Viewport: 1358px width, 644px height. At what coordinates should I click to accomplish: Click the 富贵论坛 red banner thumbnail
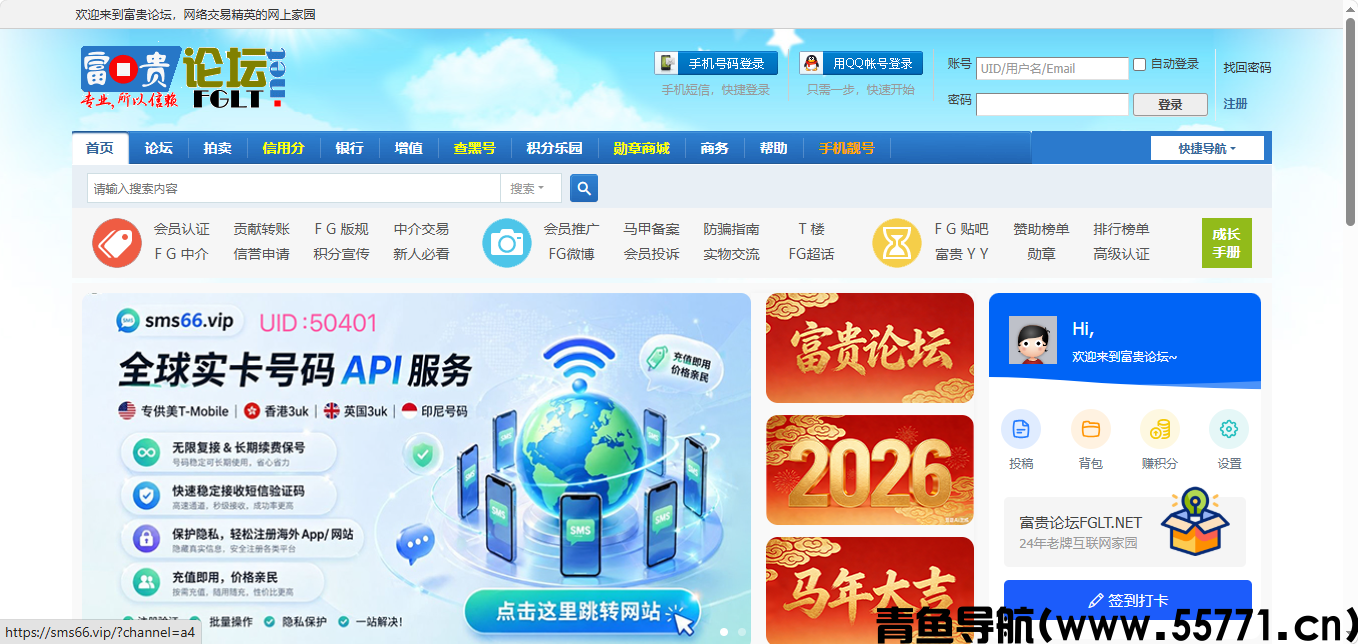click(870, 348)
